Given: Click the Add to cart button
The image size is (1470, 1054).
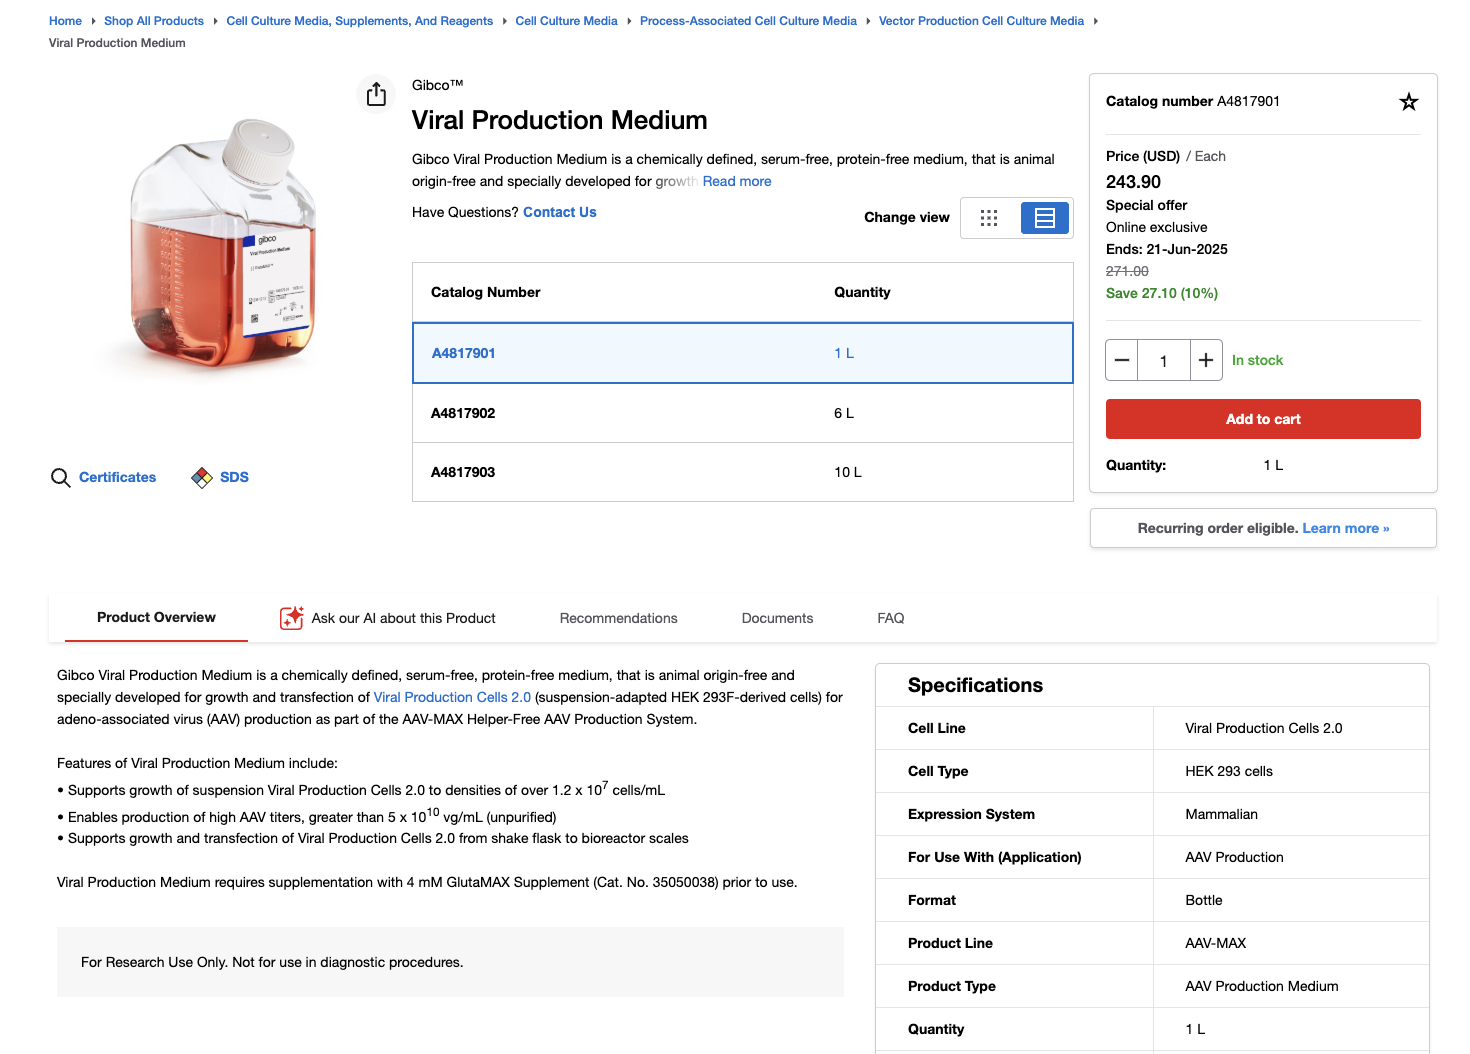Looking at the screenshot, I should coord(1263,419).
